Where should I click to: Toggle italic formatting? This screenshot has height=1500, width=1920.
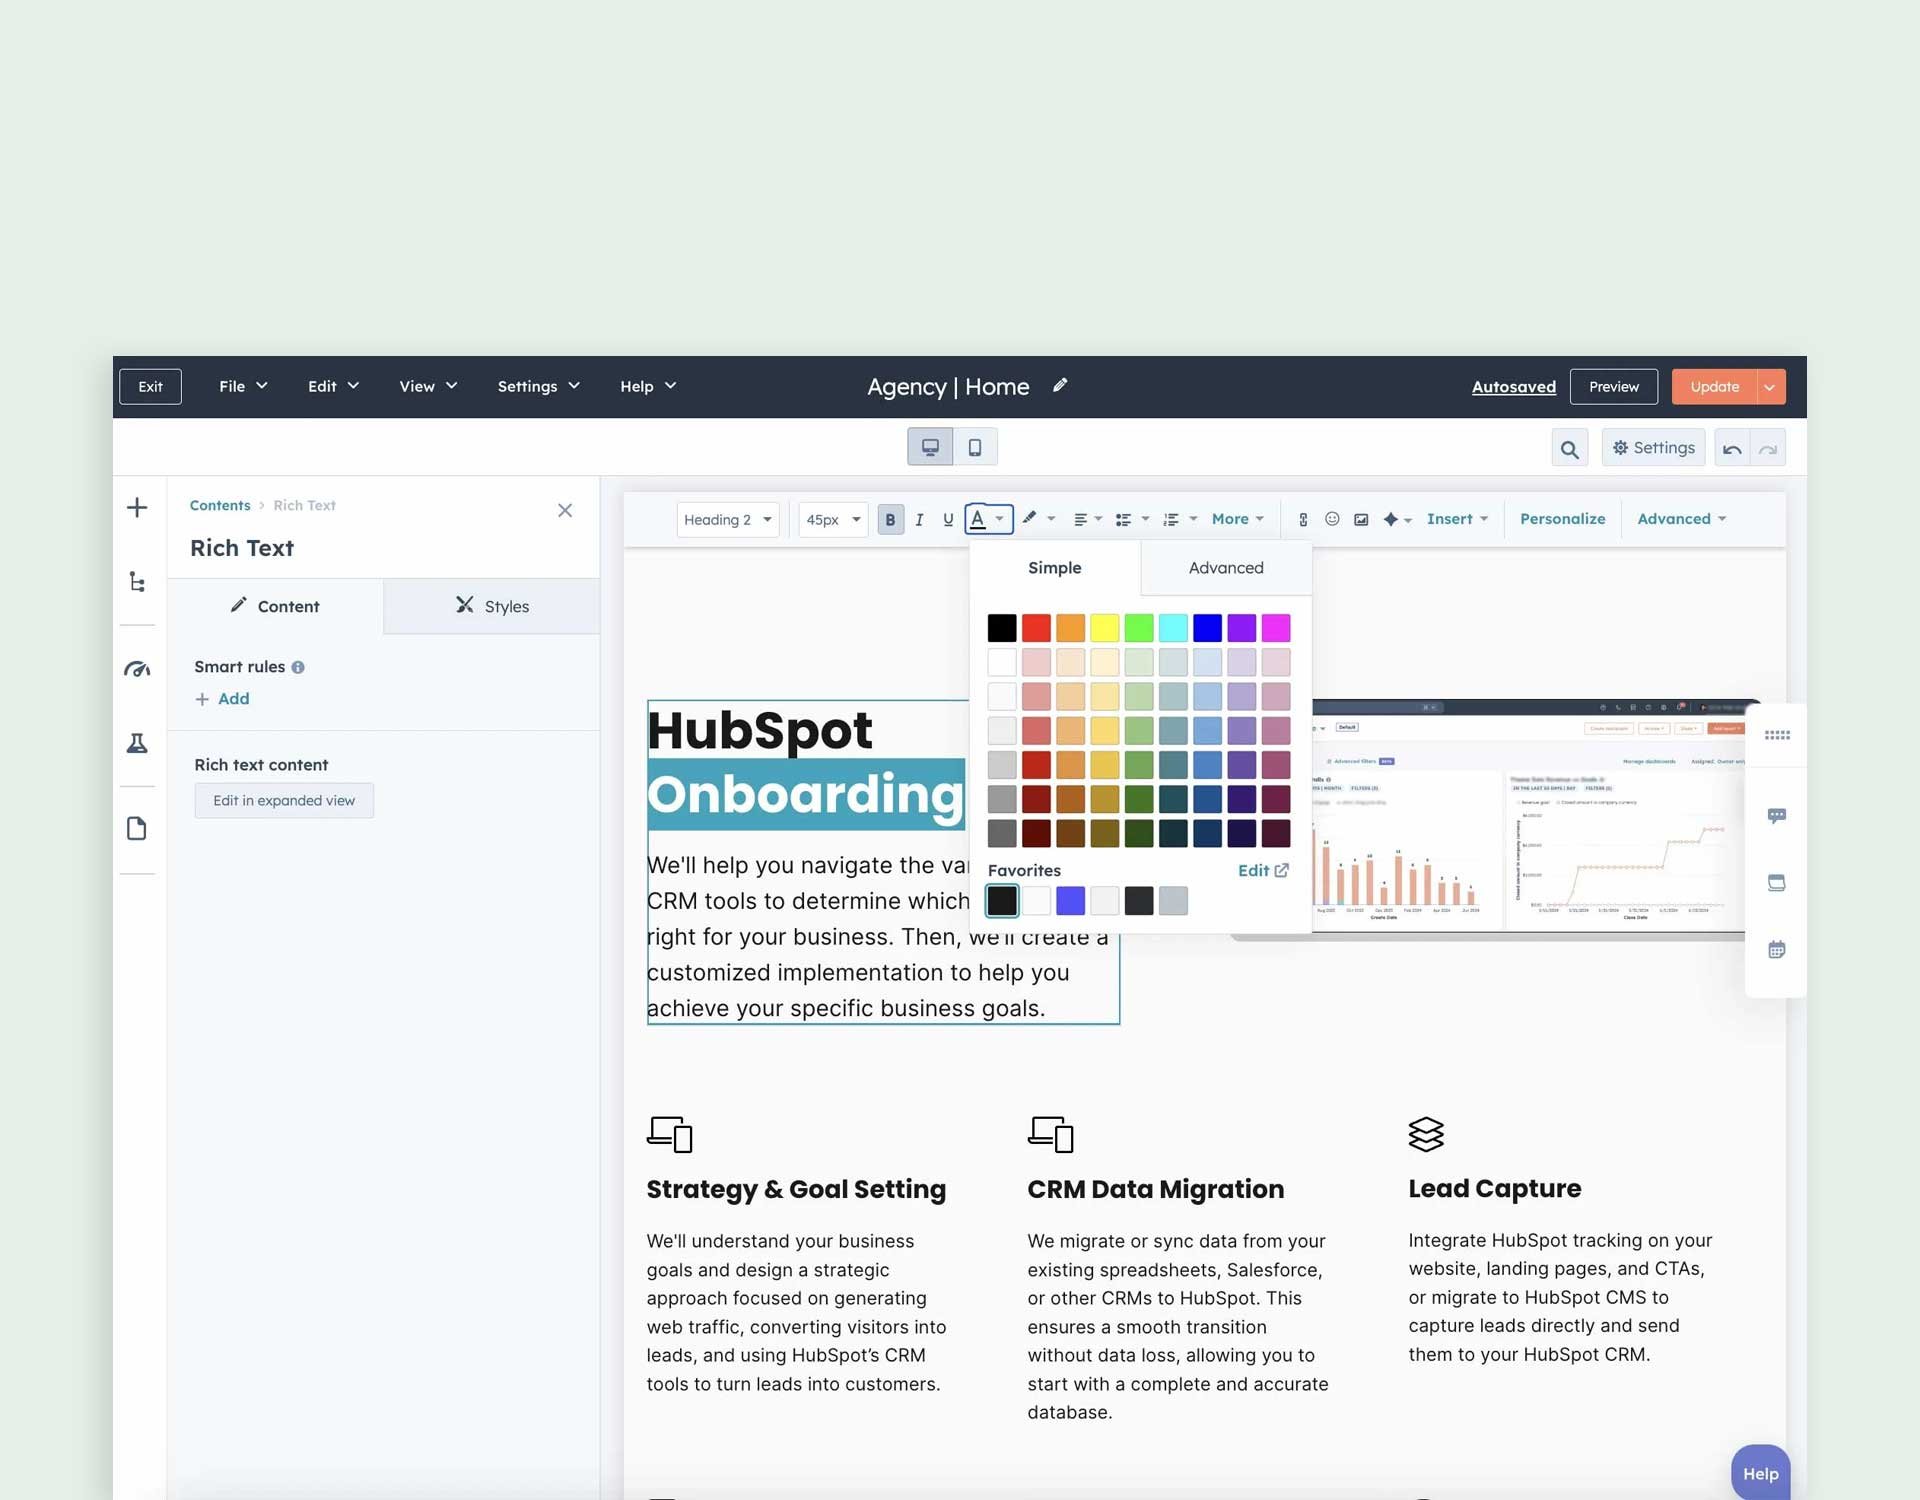click(919, 520)
